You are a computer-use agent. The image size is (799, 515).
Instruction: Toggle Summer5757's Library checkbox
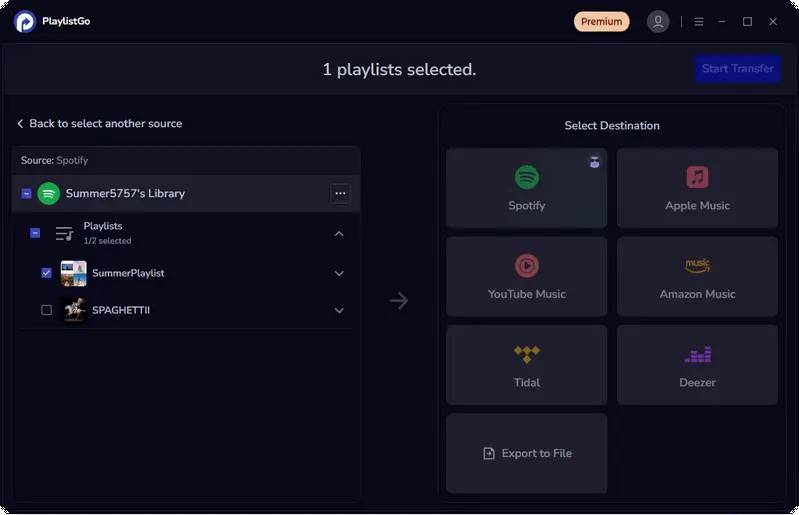tap(26, 194)
